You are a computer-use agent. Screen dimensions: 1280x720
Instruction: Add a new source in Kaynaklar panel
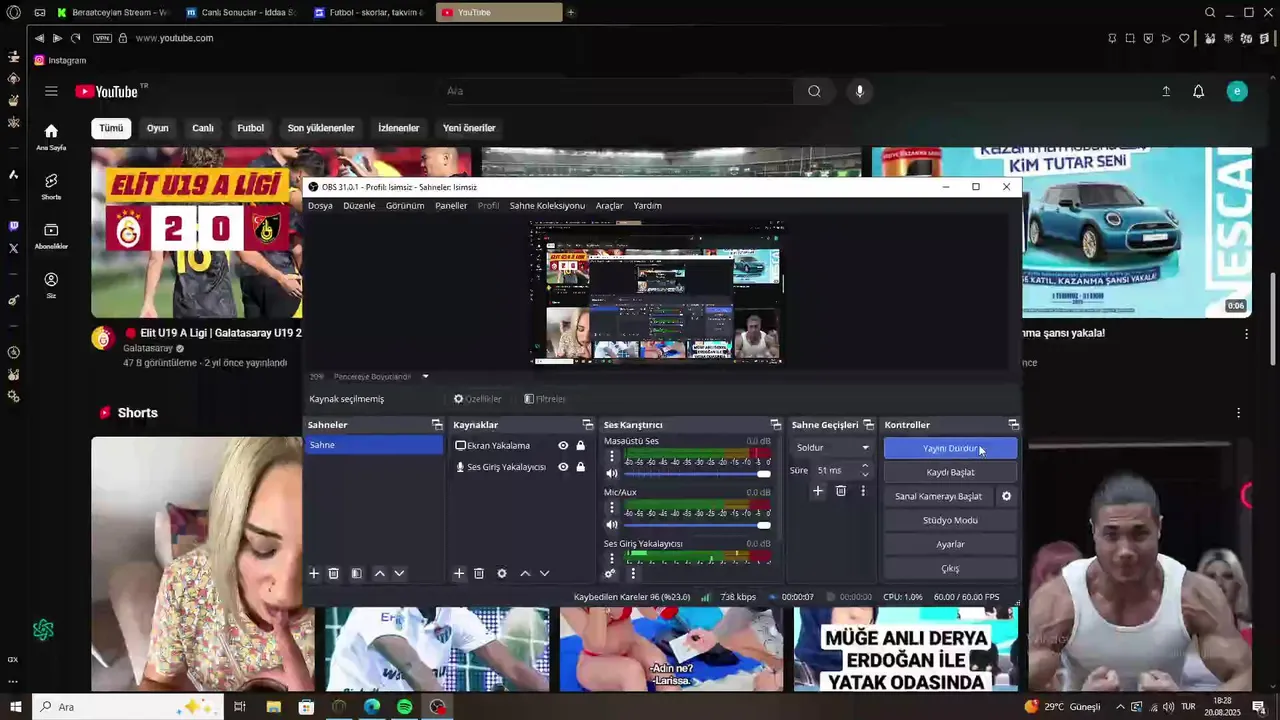458,573
